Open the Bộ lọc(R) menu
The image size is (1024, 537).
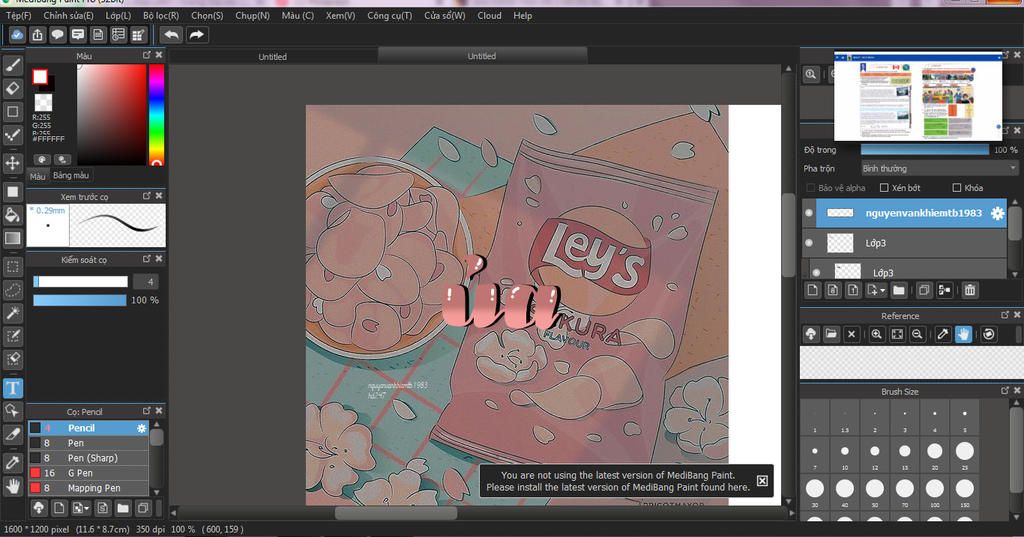(161, 15)
